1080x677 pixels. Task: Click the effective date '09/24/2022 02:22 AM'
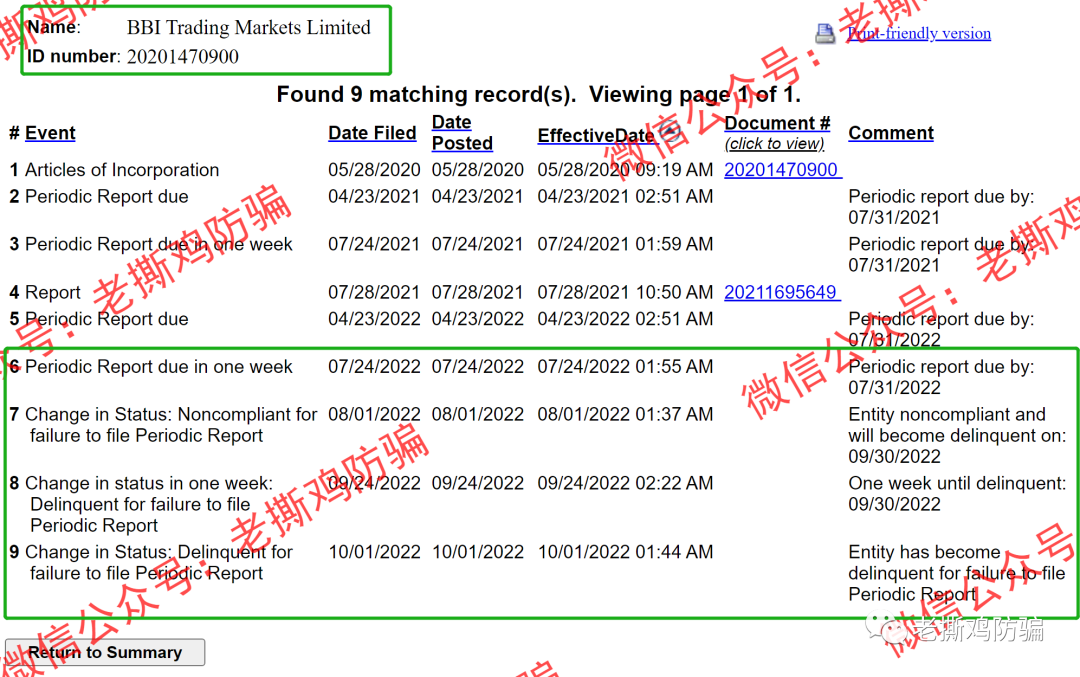(625, 483)
